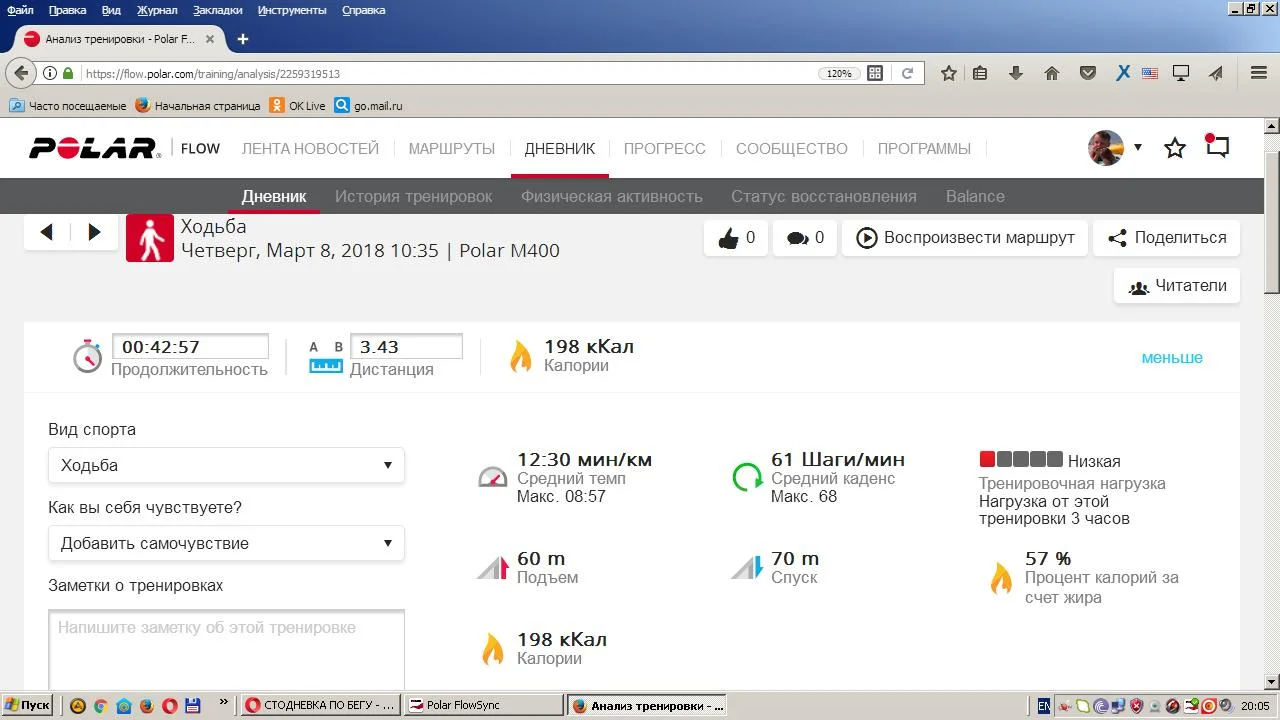Bookmark this page with the star icon
This screenshot has width=1280, height=720.
949,73
